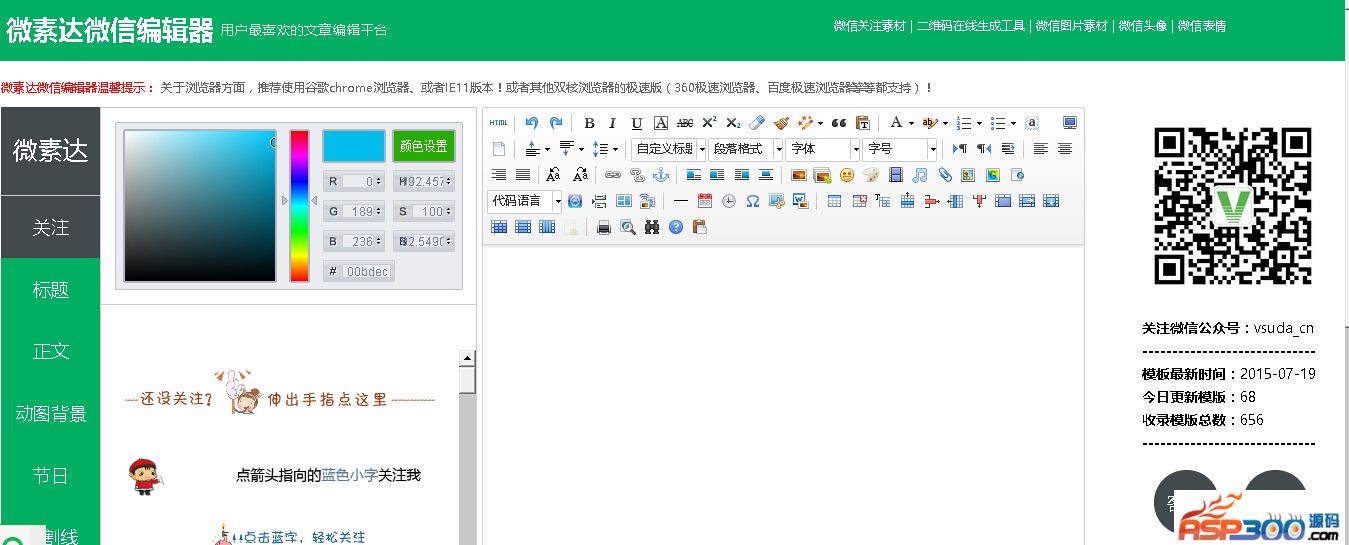Toggle underline formatting with U icon

[x=637, y=123]
